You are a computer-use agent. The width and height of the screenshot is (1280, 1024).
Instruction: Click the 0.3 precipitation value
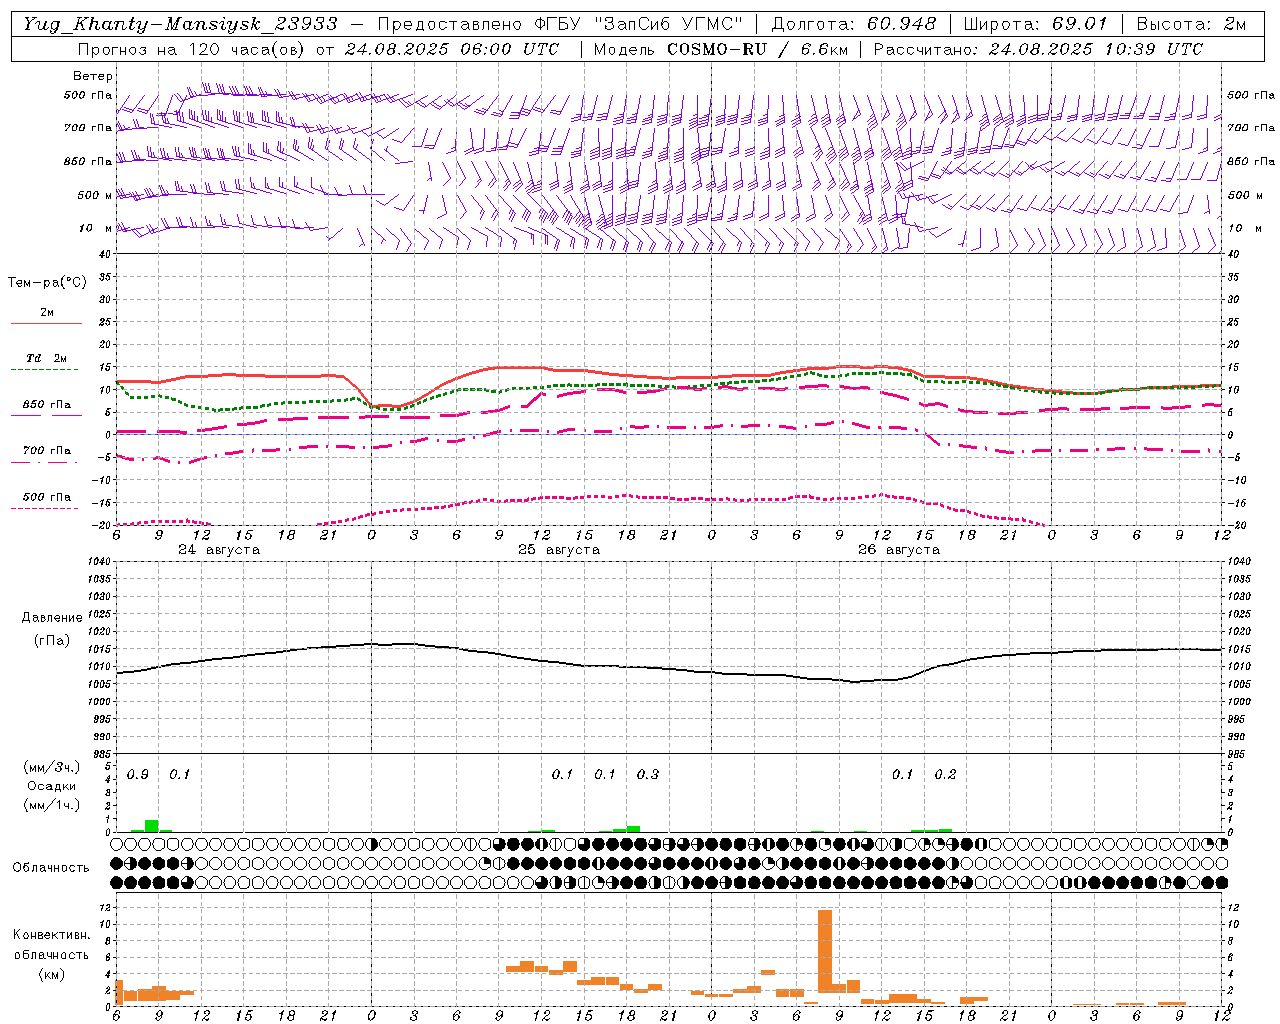[x=648, y=775]
